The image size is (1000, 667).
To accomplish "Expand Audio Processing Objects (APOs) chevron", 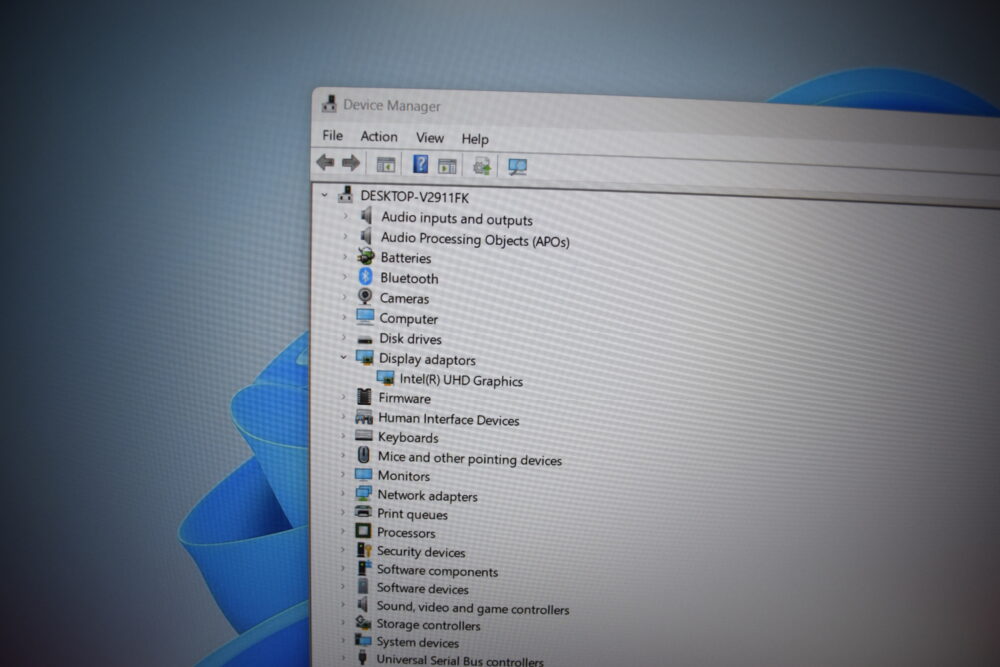I will click(346, 237).
